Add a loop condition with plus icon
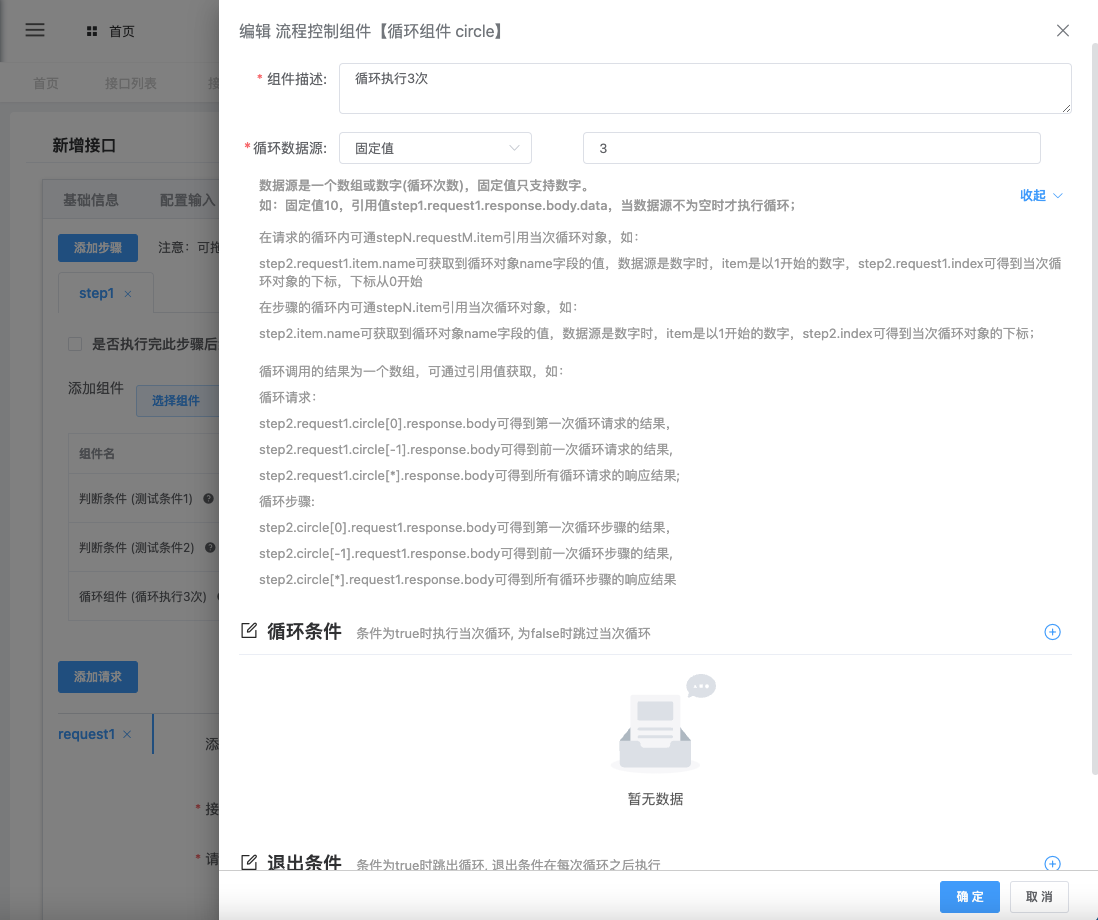 [x=1052, y=632]
